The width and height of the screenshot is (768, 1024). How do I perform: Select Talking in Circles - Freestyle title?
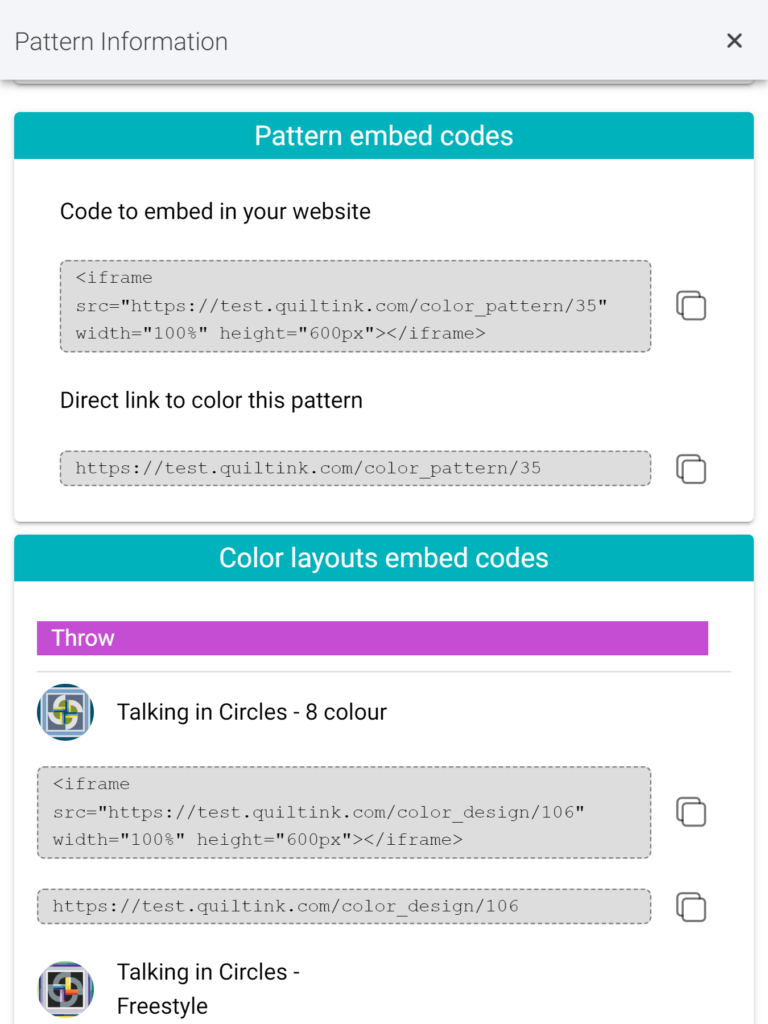(208, 989)
